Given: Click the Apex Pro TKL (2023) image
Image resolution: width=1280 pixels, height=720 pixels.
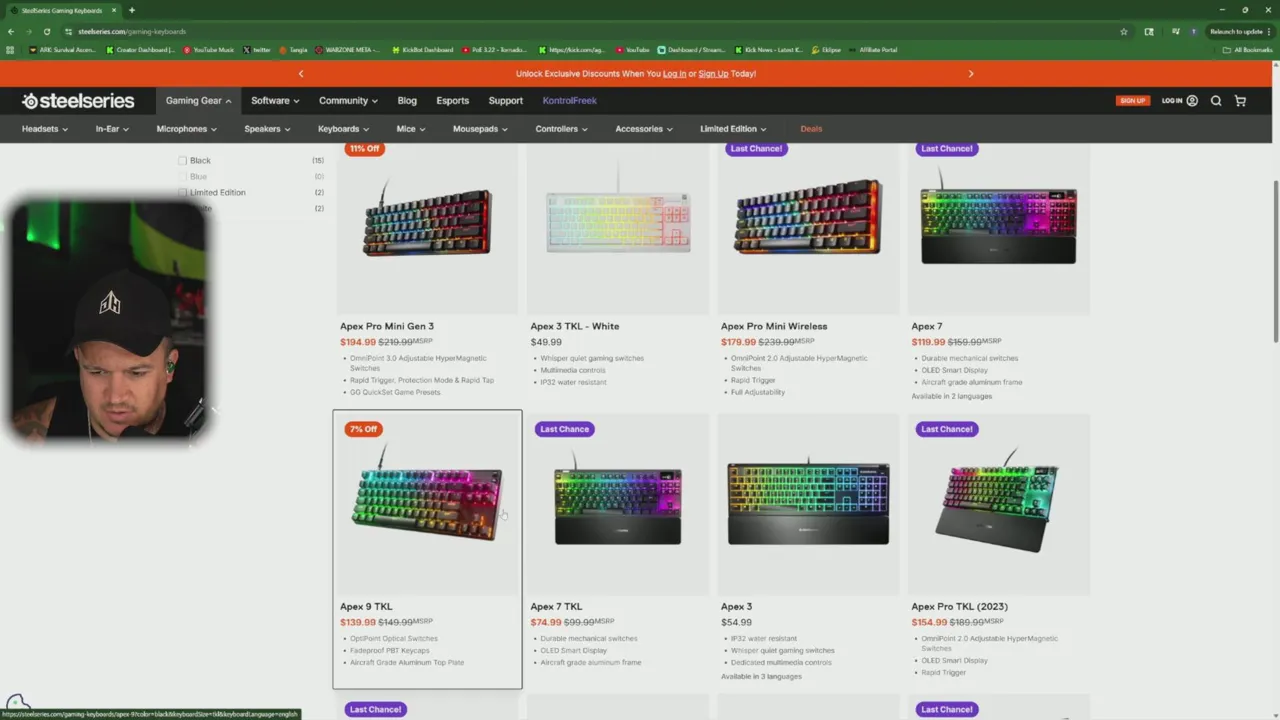Looking at the screenshot, I should click(x=999, y=503).
